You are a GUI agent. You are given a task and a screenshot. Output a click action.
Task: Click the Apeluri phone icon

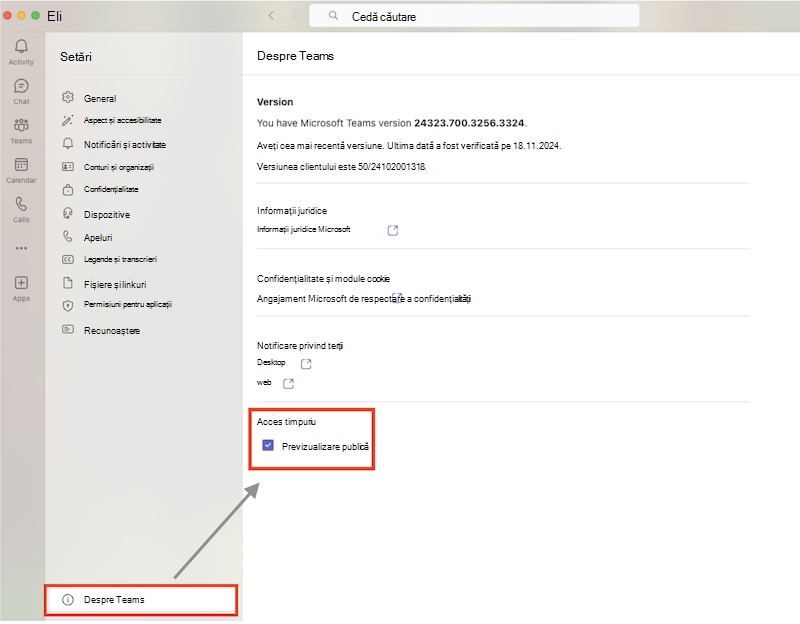click(x=68, y=236)
